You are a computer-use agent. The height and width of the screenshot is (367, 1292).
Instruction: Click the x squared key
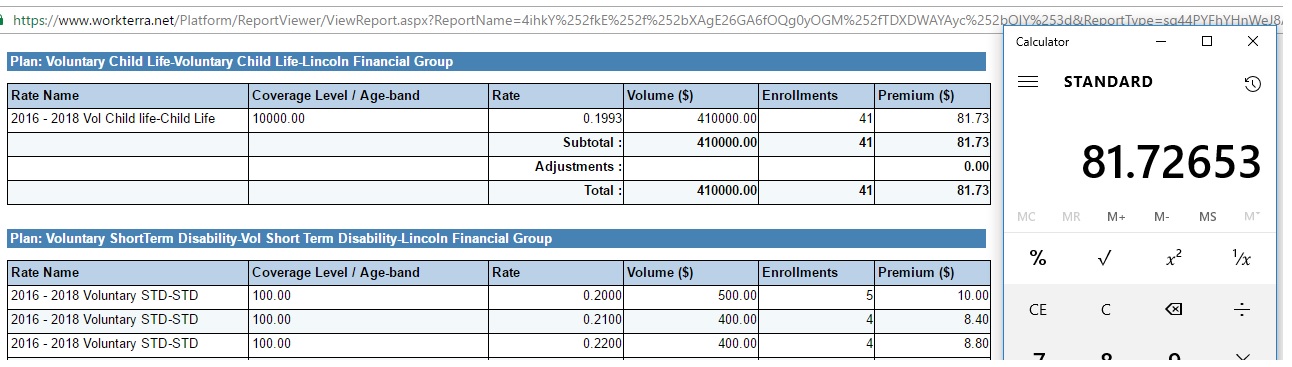click(x=1174, y=258)
